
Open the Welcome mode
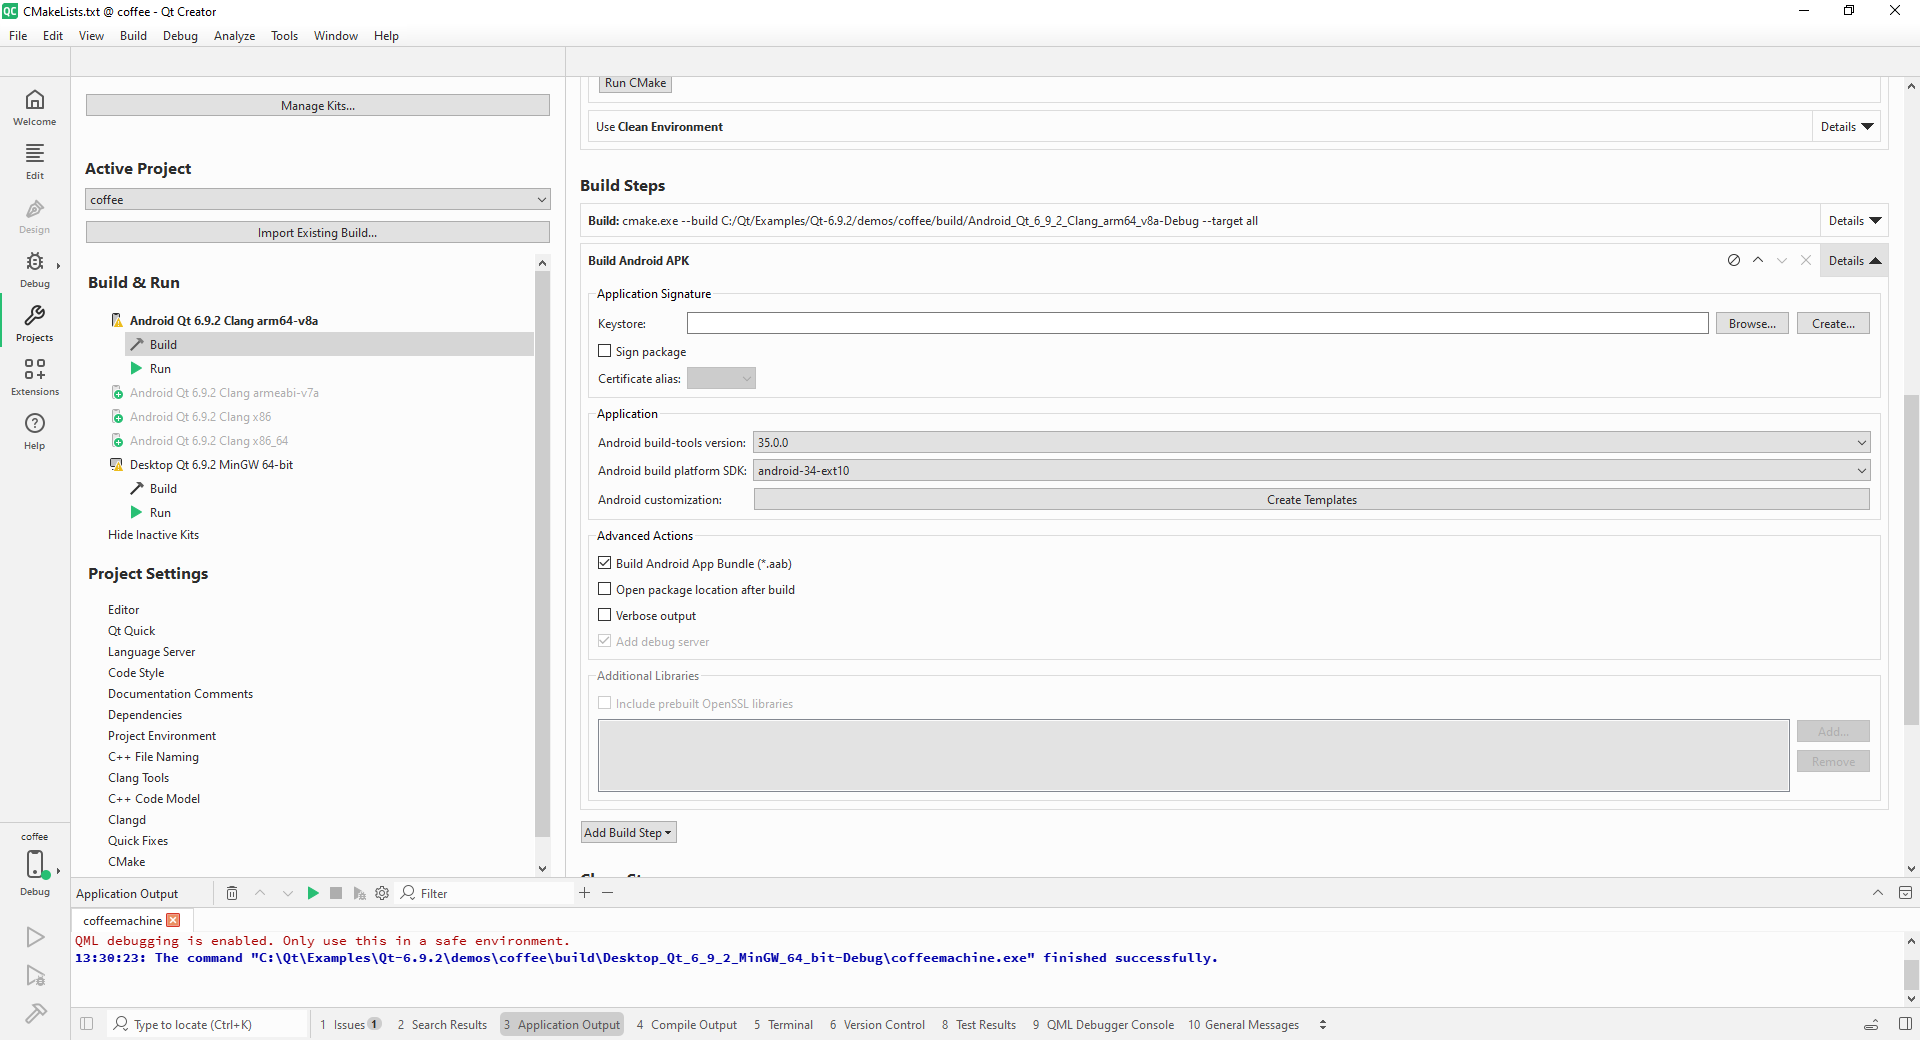(35, 107)
